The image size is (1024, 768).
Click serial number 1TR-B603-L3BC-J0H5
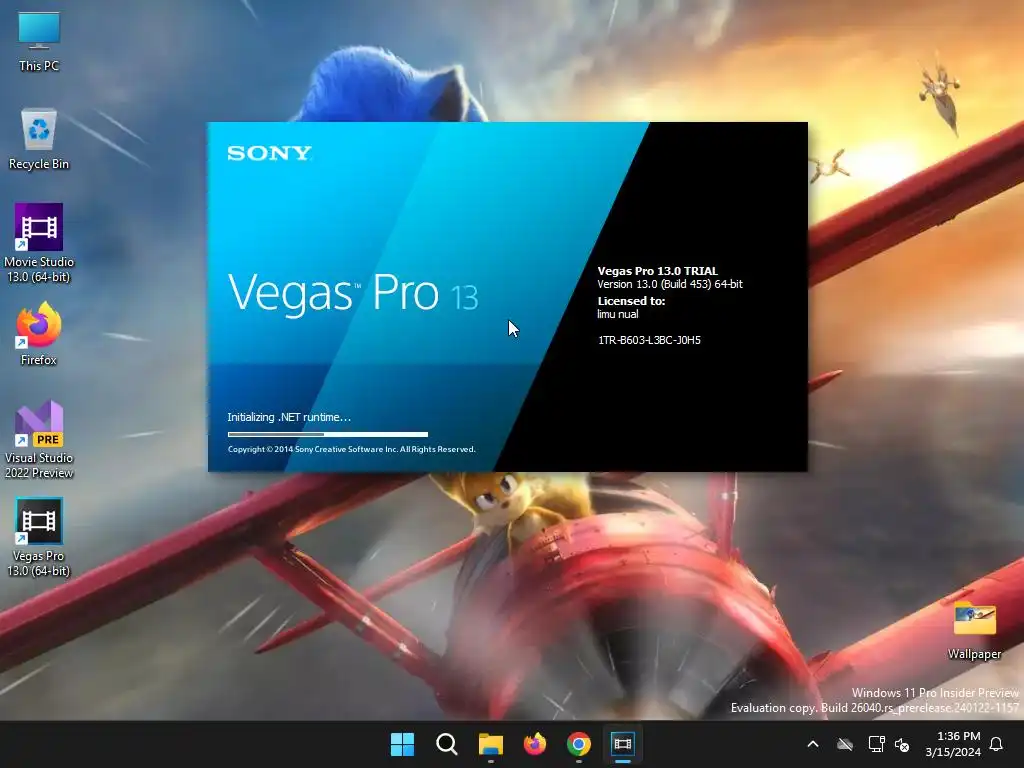click(x=649, y=340)
